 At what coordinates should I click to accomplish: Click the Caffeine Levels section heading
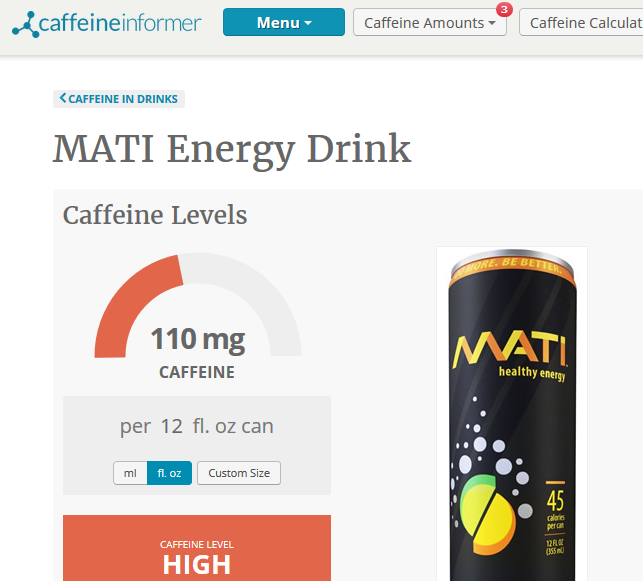pyautogui.click(x=155, y=215)
